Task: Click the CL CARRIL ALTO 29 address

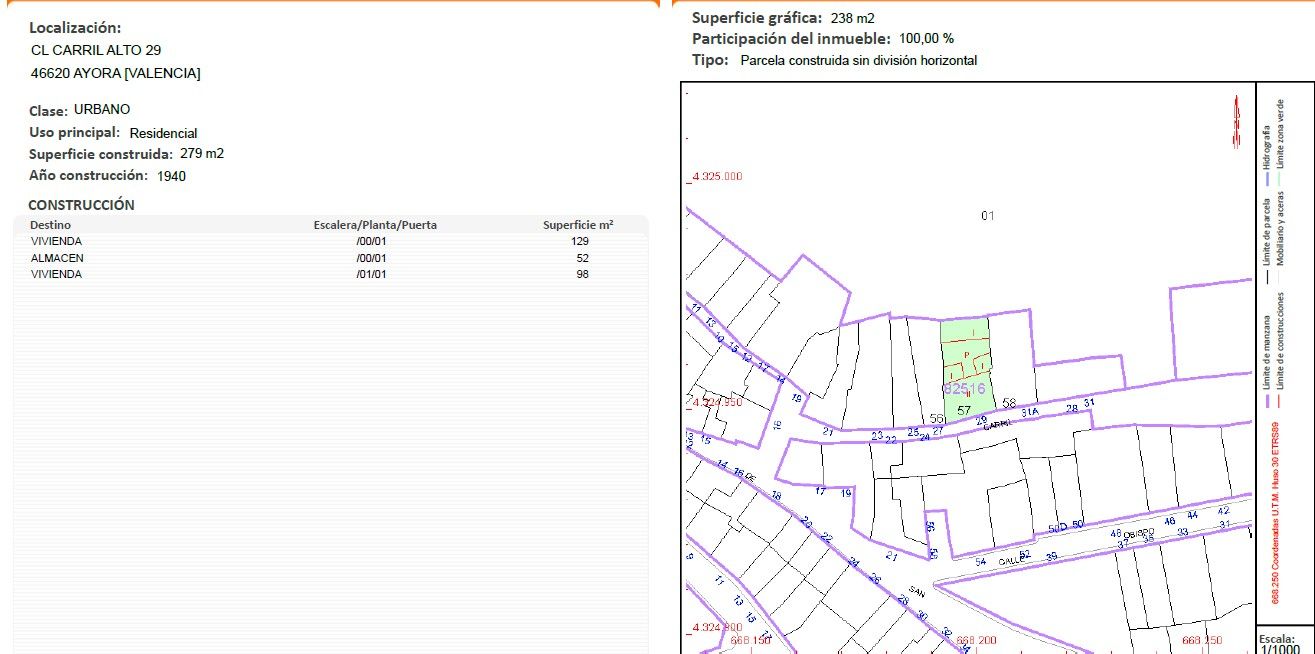Action: pyautogui.click(x=96, y=49)
